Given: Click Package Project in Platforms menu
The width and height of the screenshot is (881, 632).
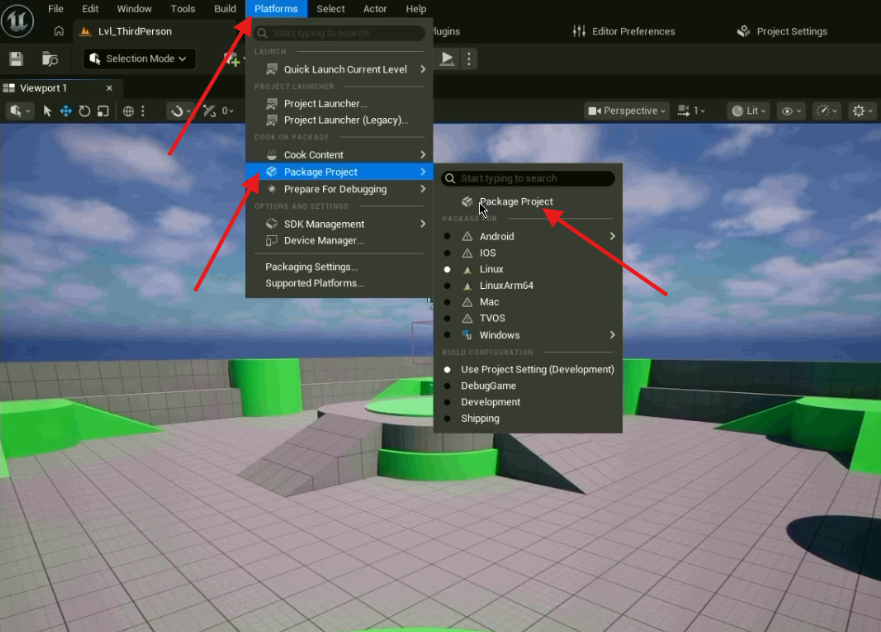Looking at the screenshot, I should click(339, 172).
